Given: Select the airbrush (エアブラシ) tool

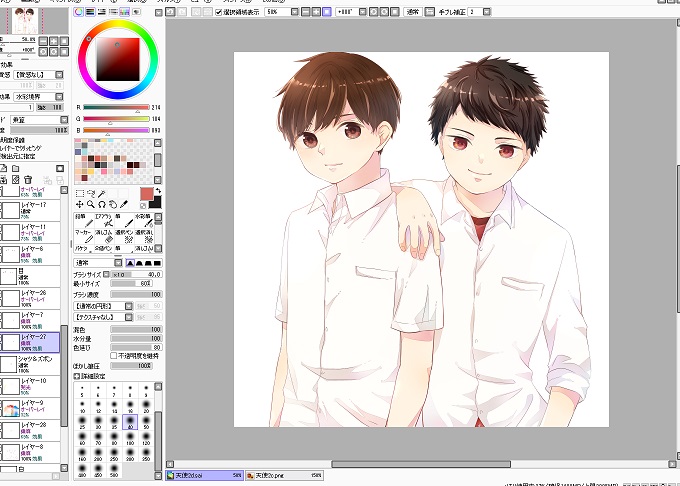Looking at the screenshot, I should tap(104, 220).
